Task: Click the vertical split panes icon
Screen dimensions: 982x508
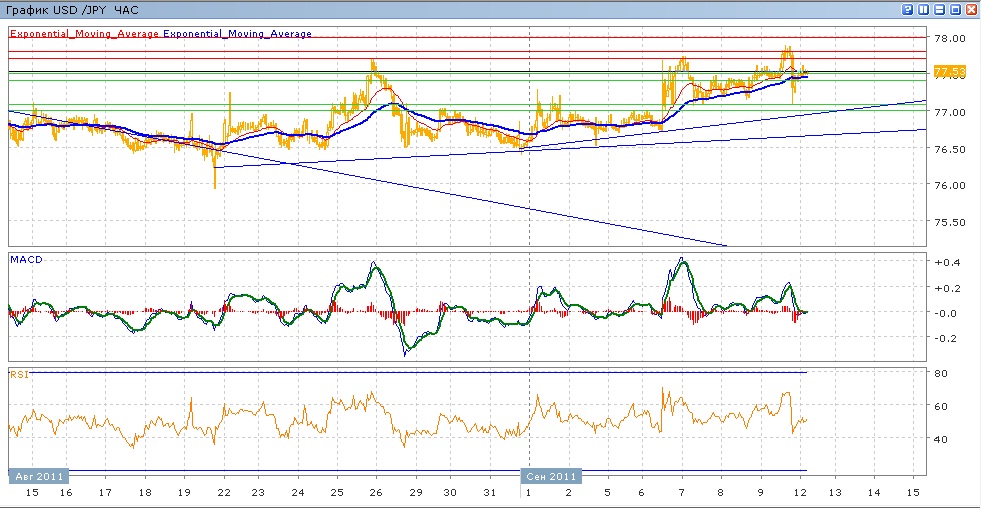Action: click(x=924, y=9)
